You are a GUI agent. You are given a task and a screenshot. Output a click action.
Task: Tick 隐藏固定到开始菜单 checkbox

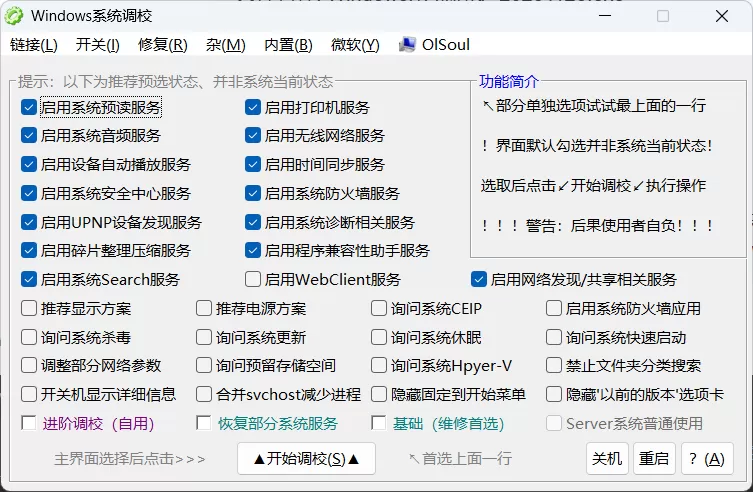[x=379, y=395]
